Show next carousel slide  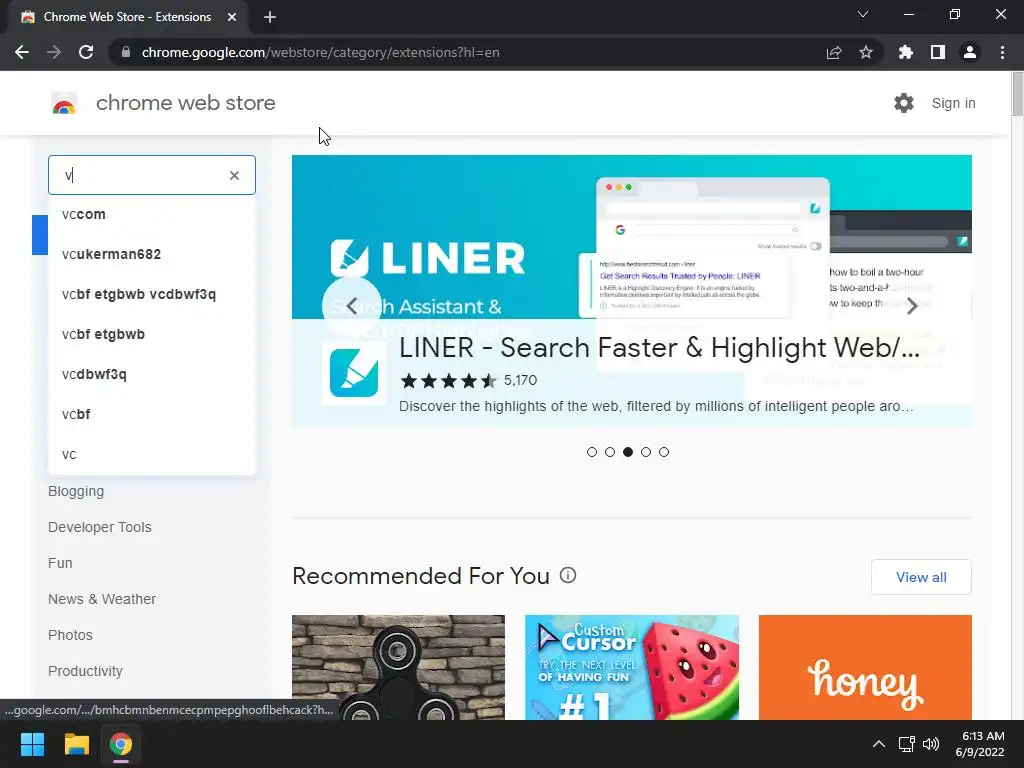(912, 306)
